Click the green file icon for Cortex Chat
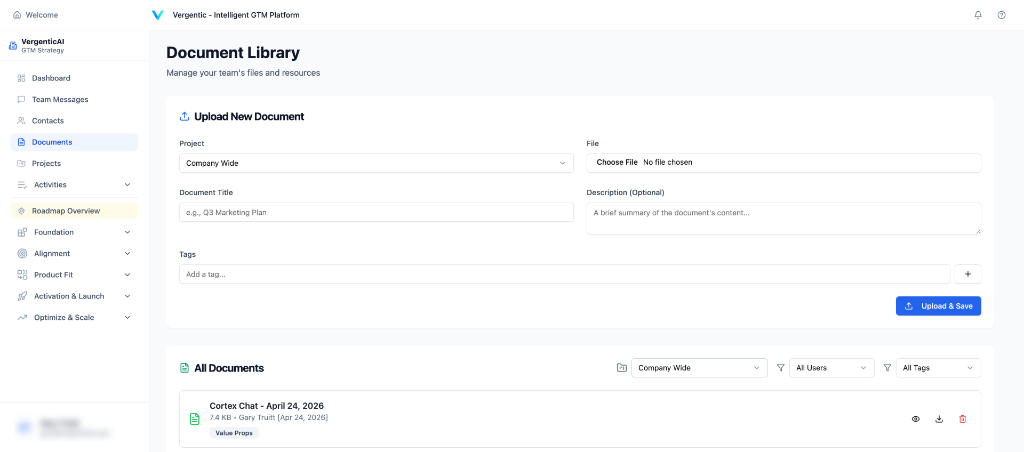The image size is (1024, 452). [195, 419]
